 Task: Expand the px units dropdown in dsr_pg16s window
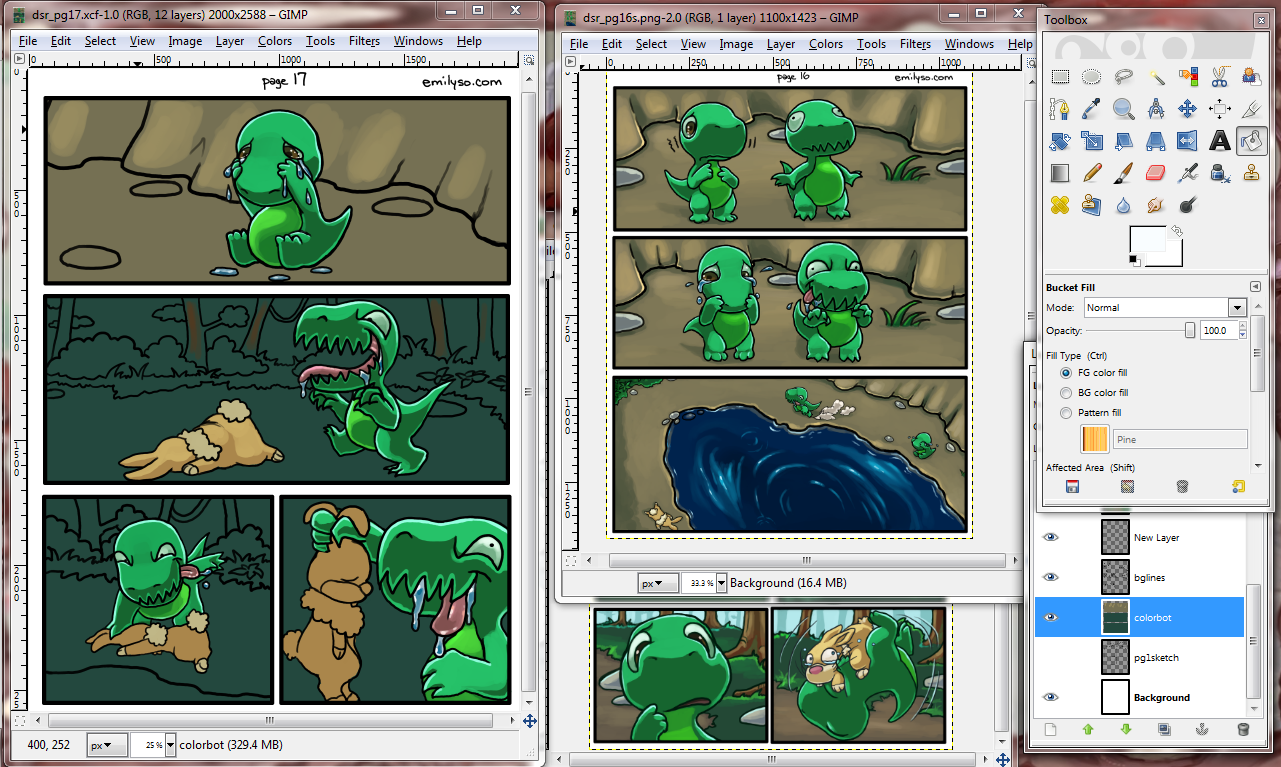tap(658, 583)
